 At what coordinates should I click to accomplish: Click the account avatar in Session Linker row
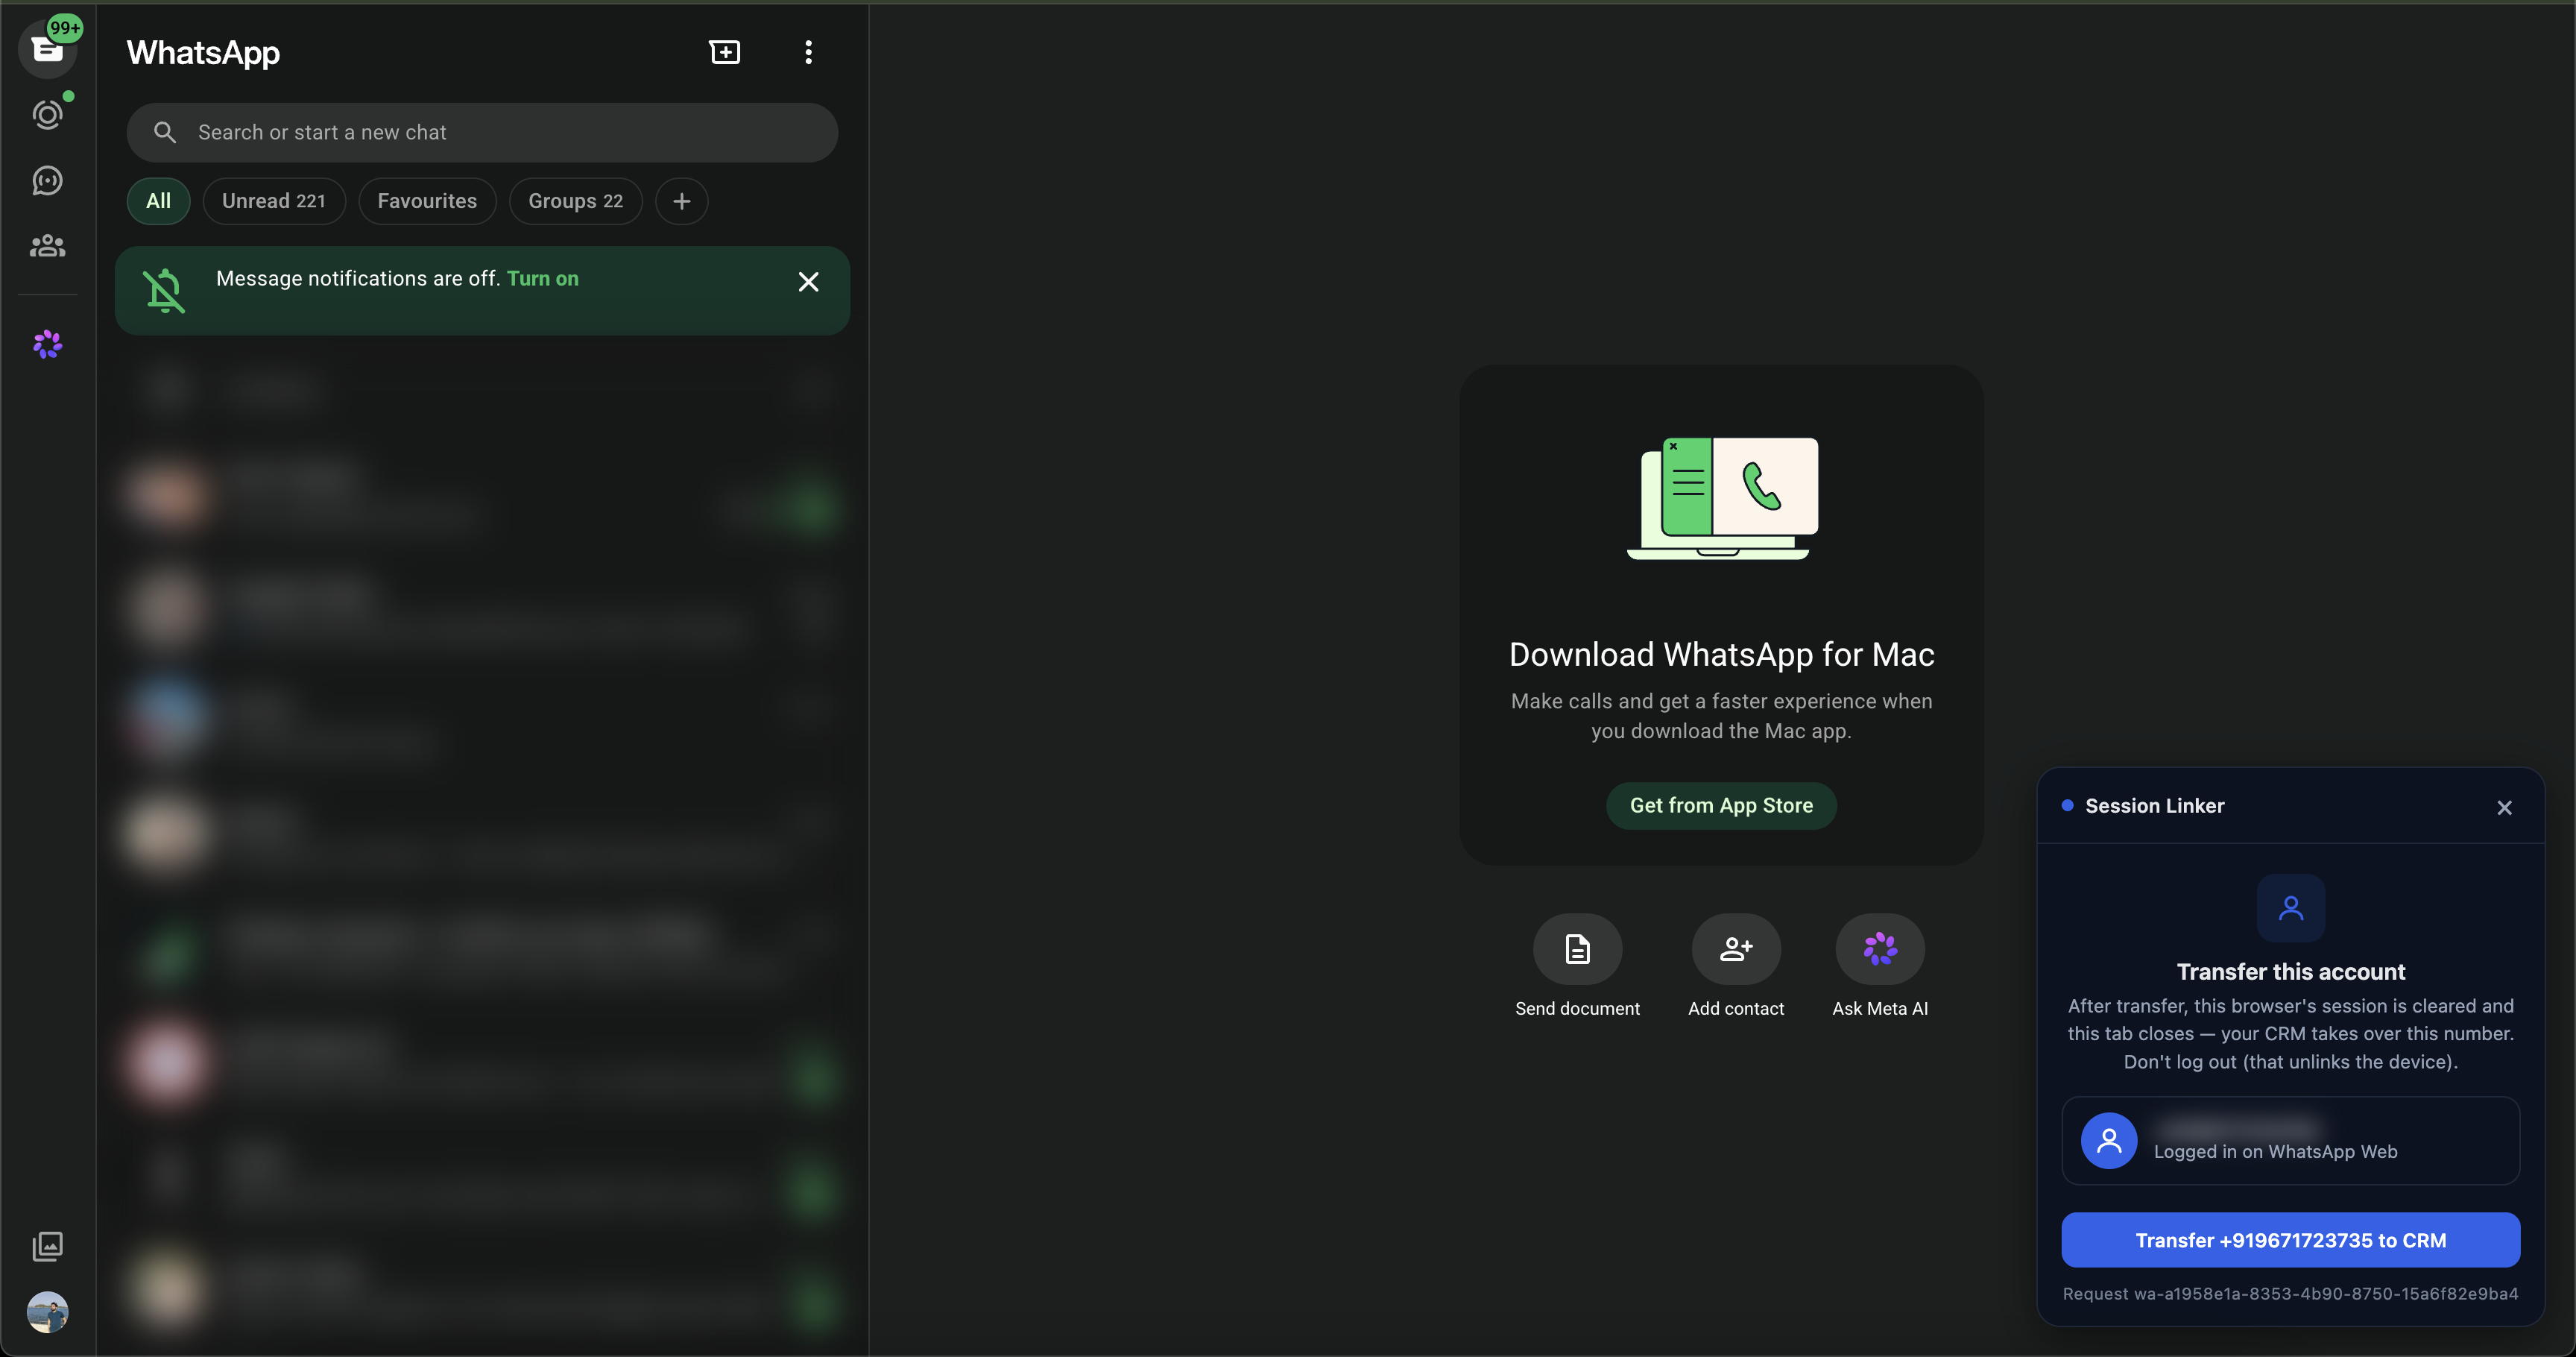pyautogui.click(x=2109, y=1141)
